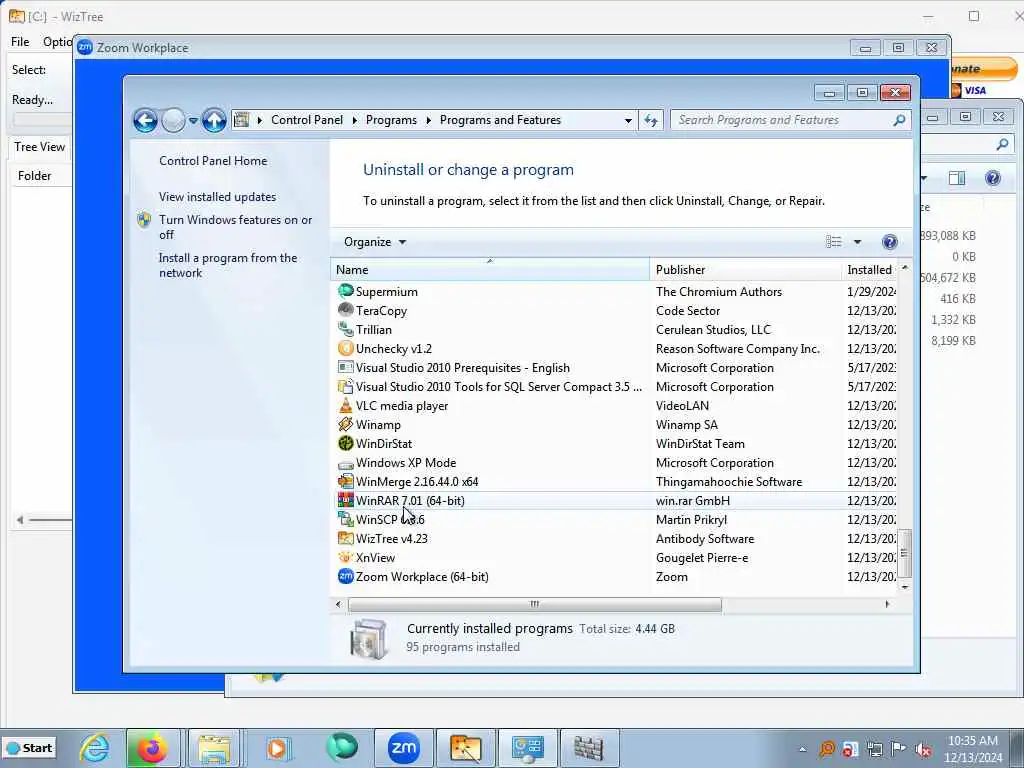Click the Cerulean Studios, LLC publisher cell
This screenshot has height=768, width=1024.
[713, 330]
